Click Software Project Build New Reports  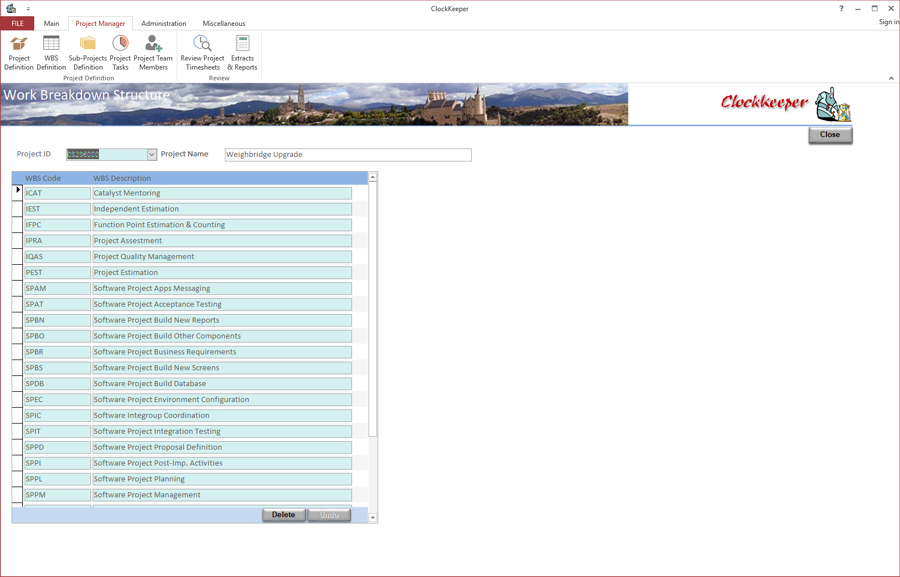222,320
